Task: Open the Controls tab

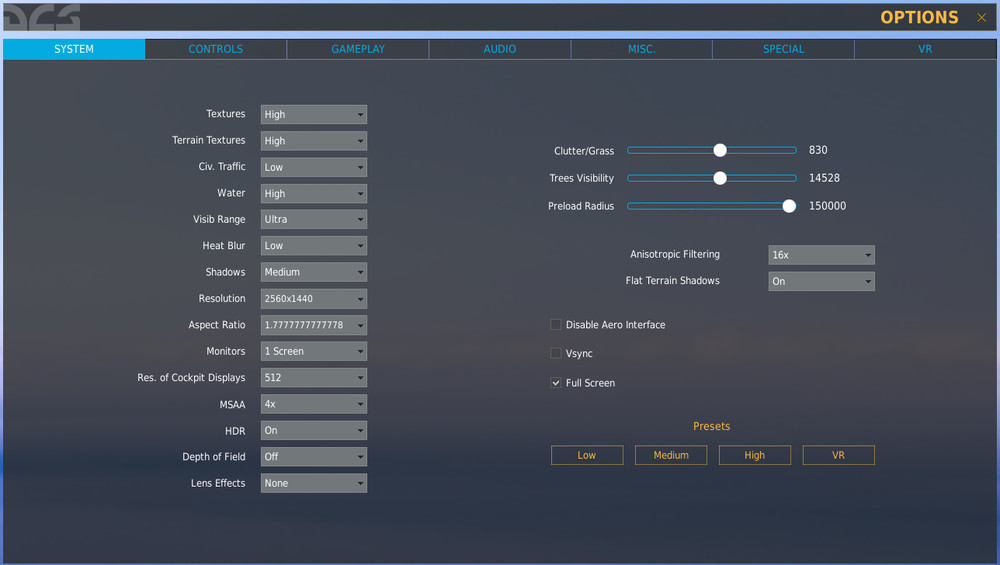Action: (x=216, y=49)
